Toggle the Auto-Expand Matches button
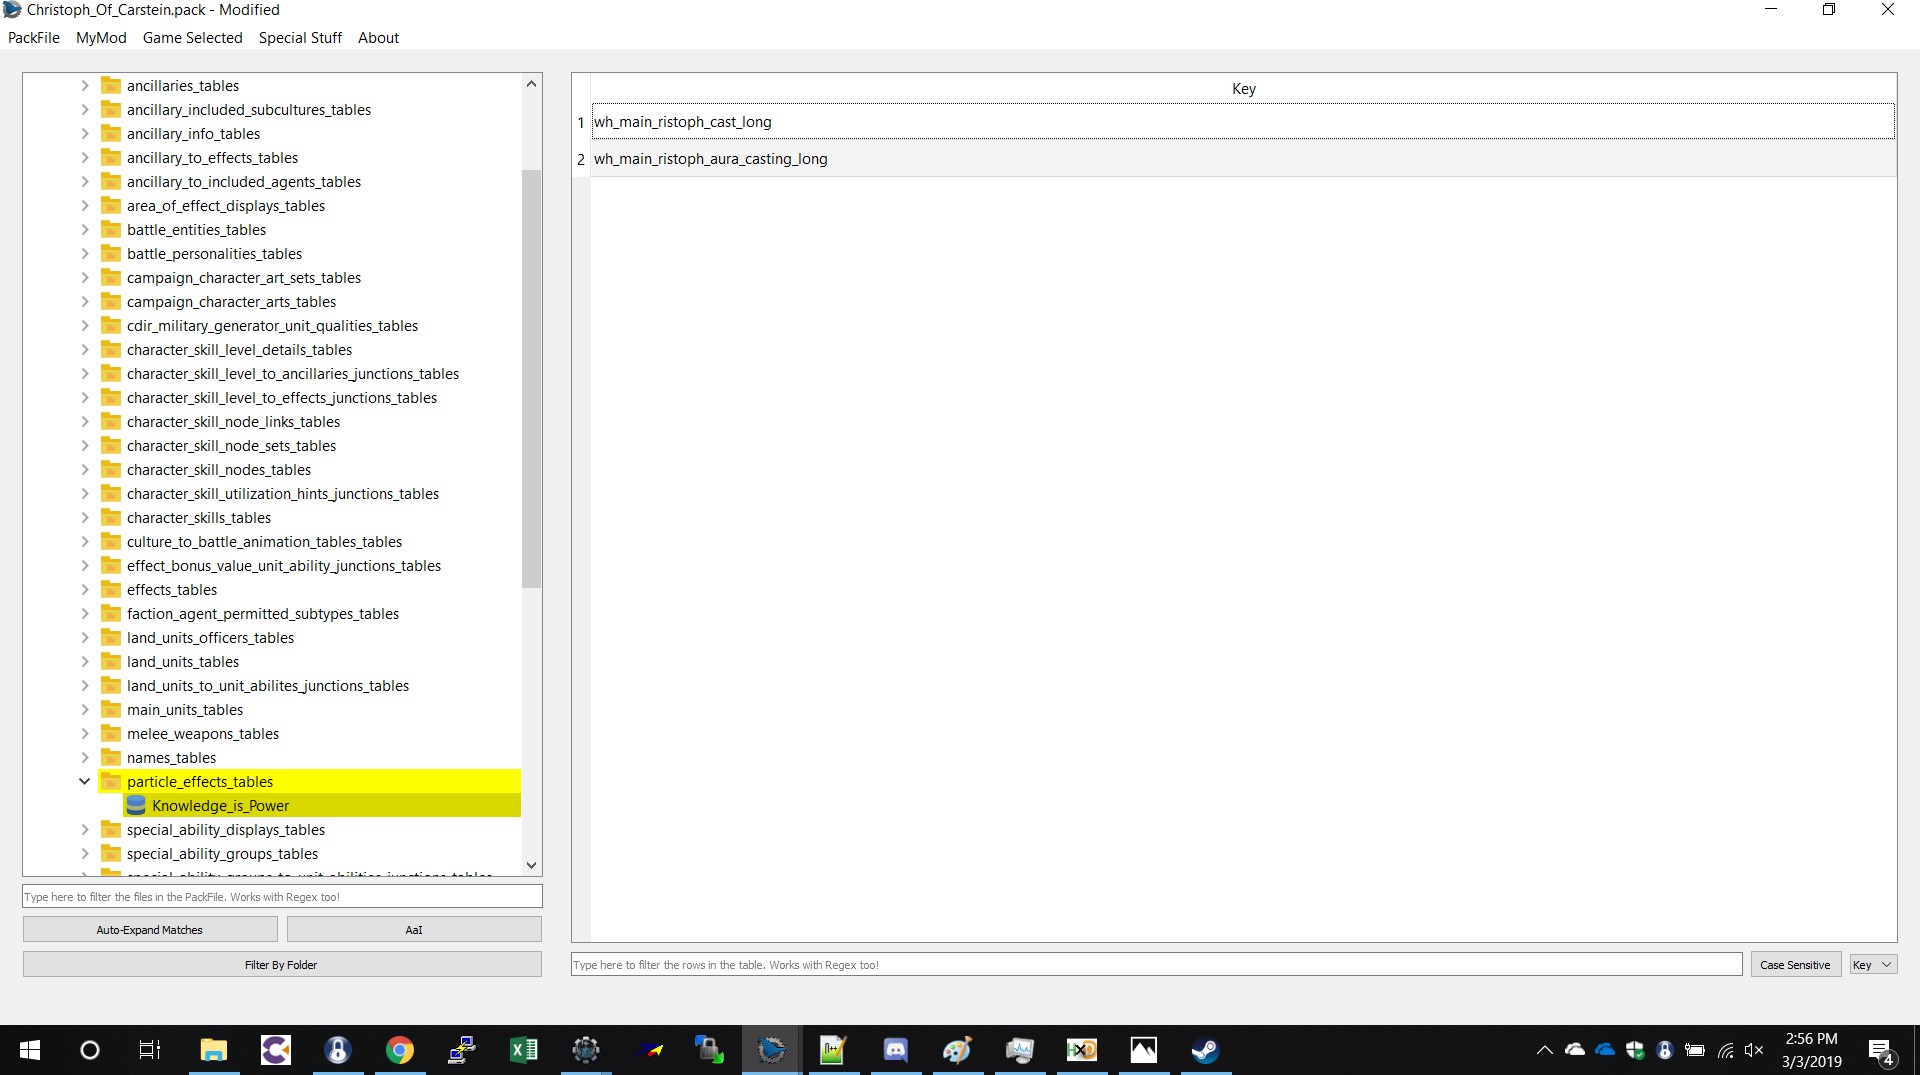 (x=150, y=930)
